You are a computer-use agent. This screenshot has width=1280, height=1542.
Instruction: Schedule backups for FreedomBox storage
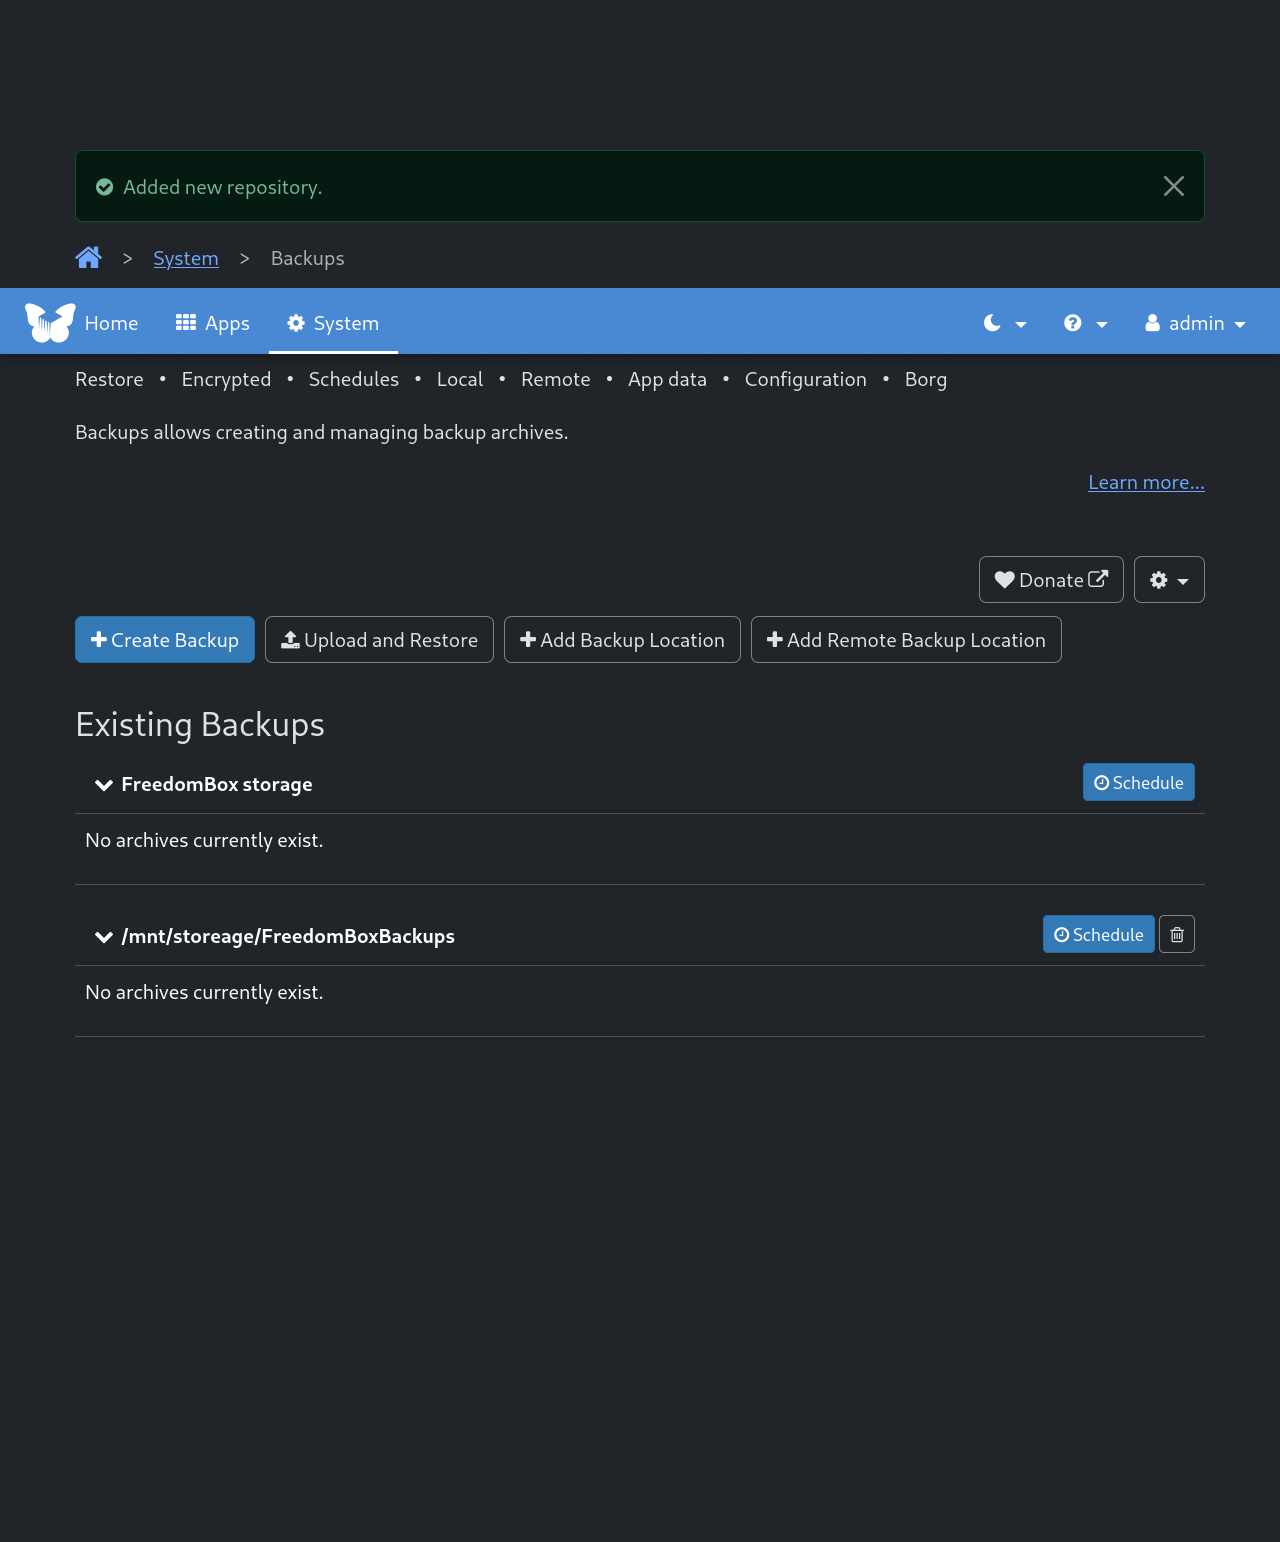coord(1138,782)
